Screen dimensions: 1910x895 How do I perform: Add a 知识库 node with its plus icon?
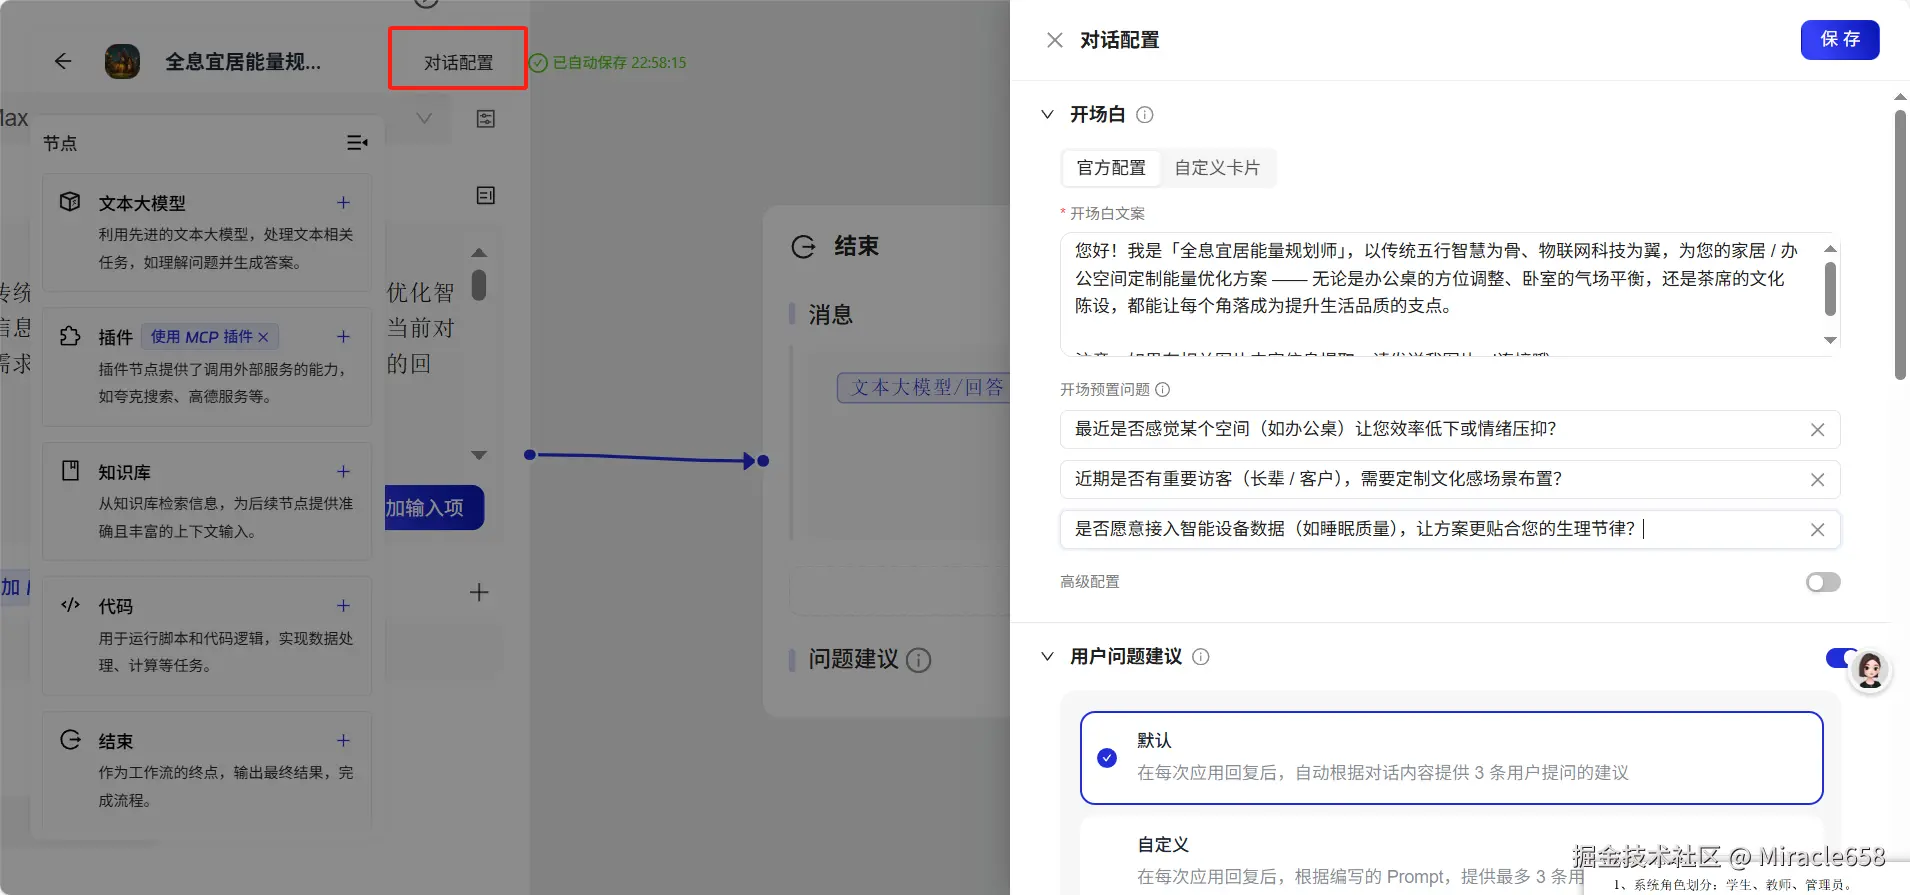(343, 471)
